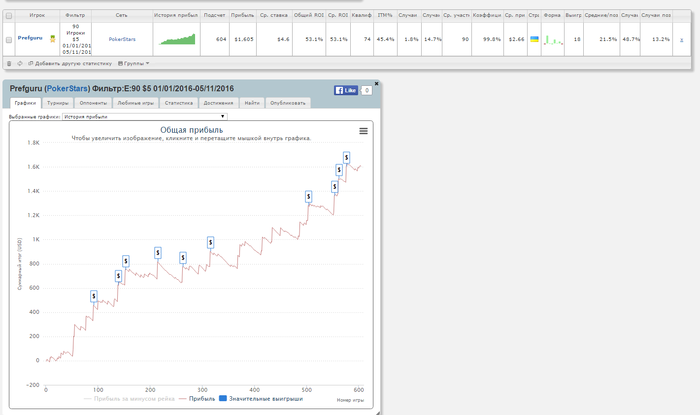Expand the Группы dropdown menu

pos(133,63)
